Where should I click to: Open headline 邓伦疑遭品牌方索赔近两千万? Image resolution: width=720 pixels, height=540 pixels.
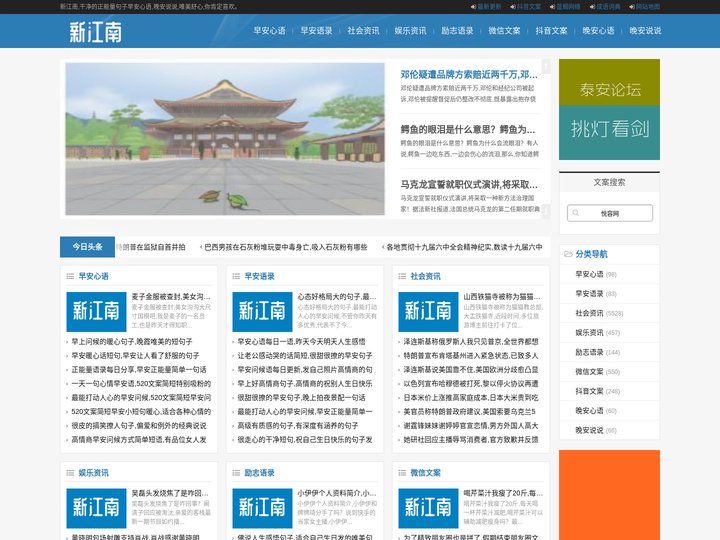[469, 74]
